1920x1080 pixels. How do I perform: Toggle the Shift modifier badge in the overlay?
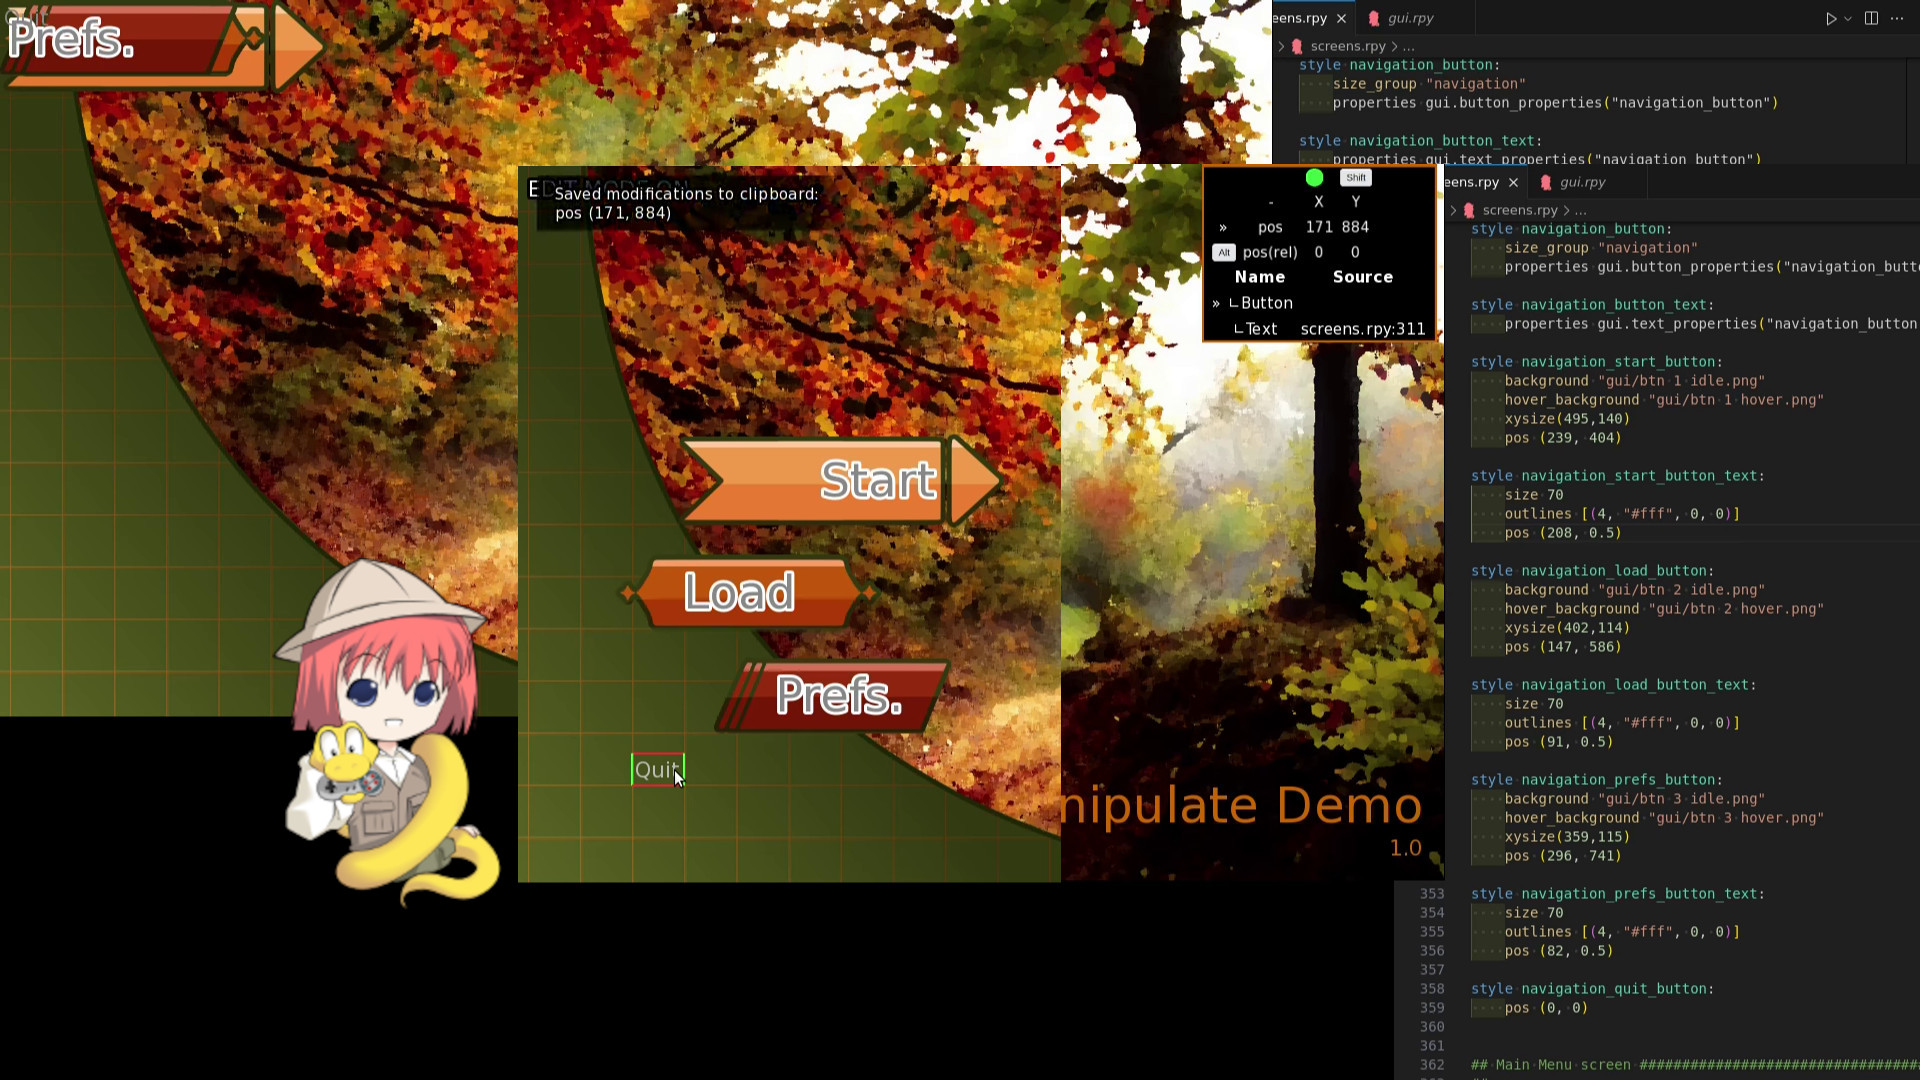tap(1355, 178)
